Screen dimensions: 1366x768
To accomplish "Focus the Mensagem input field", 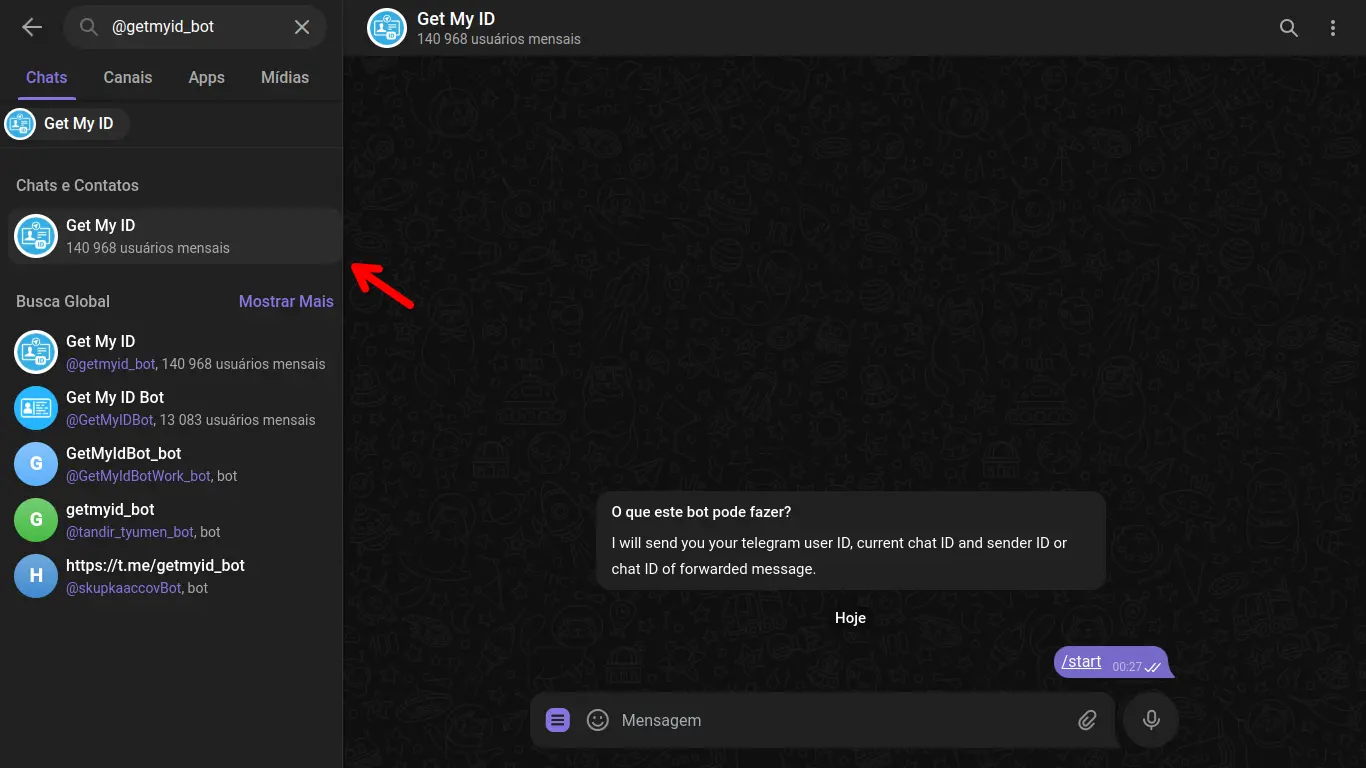I will tap(838, 720).
